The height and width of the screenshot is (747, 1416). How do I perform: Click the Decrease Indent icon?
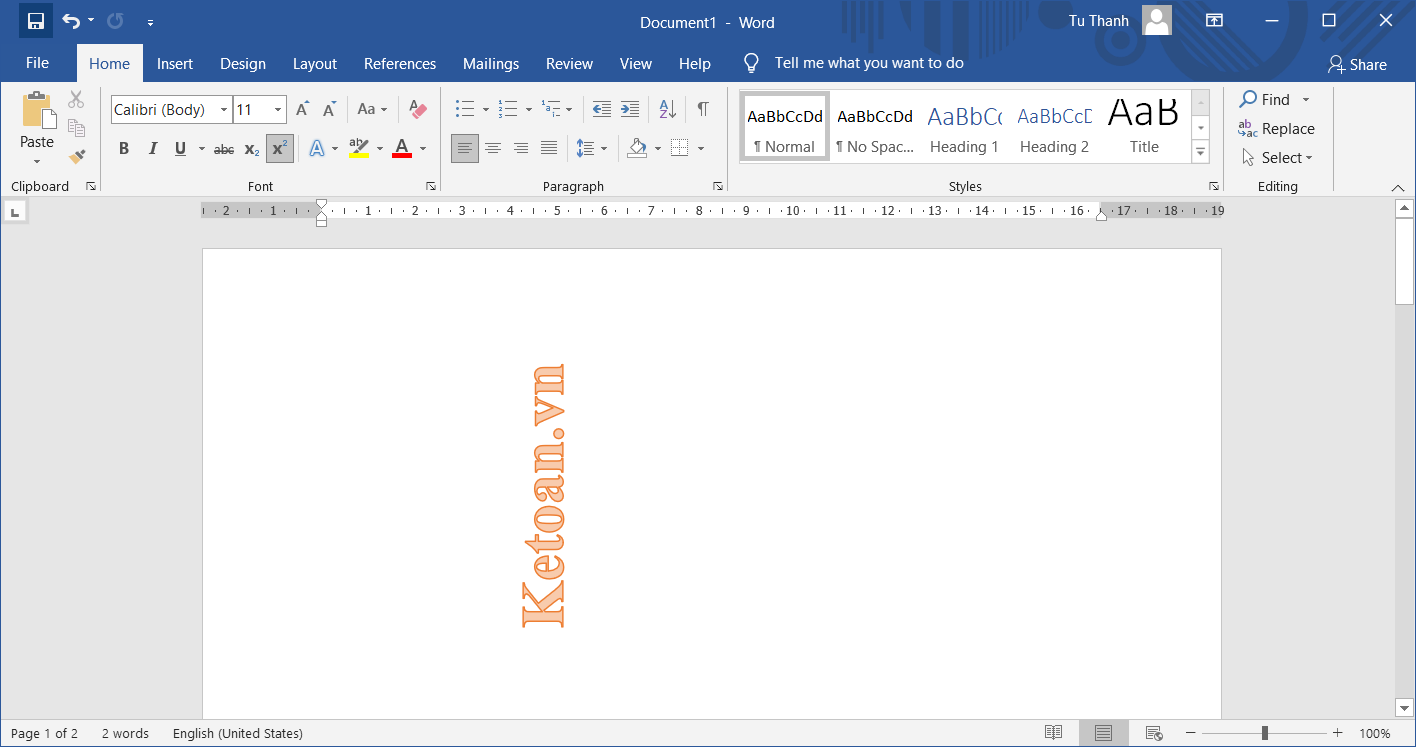pyautogui.click(x=601, y=109)
